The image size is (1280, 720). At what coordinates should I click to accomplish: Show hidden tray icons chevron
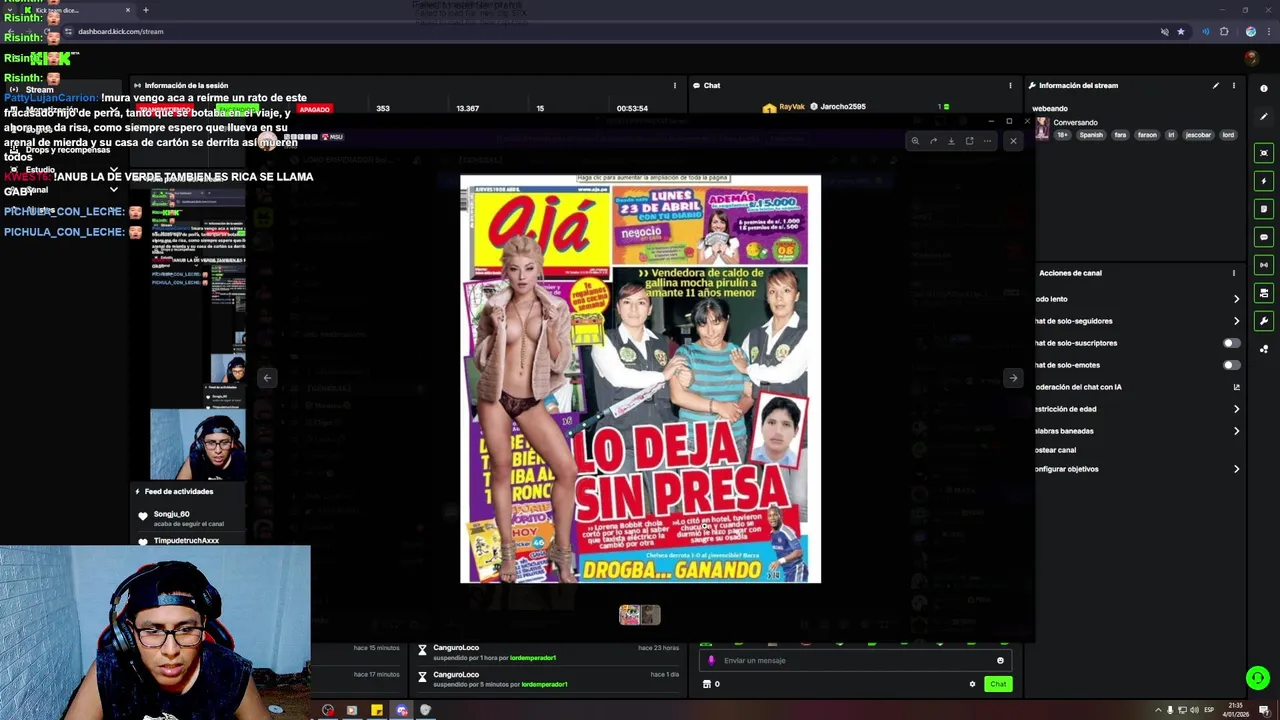pyautogui.click(x=1159, y=710)
